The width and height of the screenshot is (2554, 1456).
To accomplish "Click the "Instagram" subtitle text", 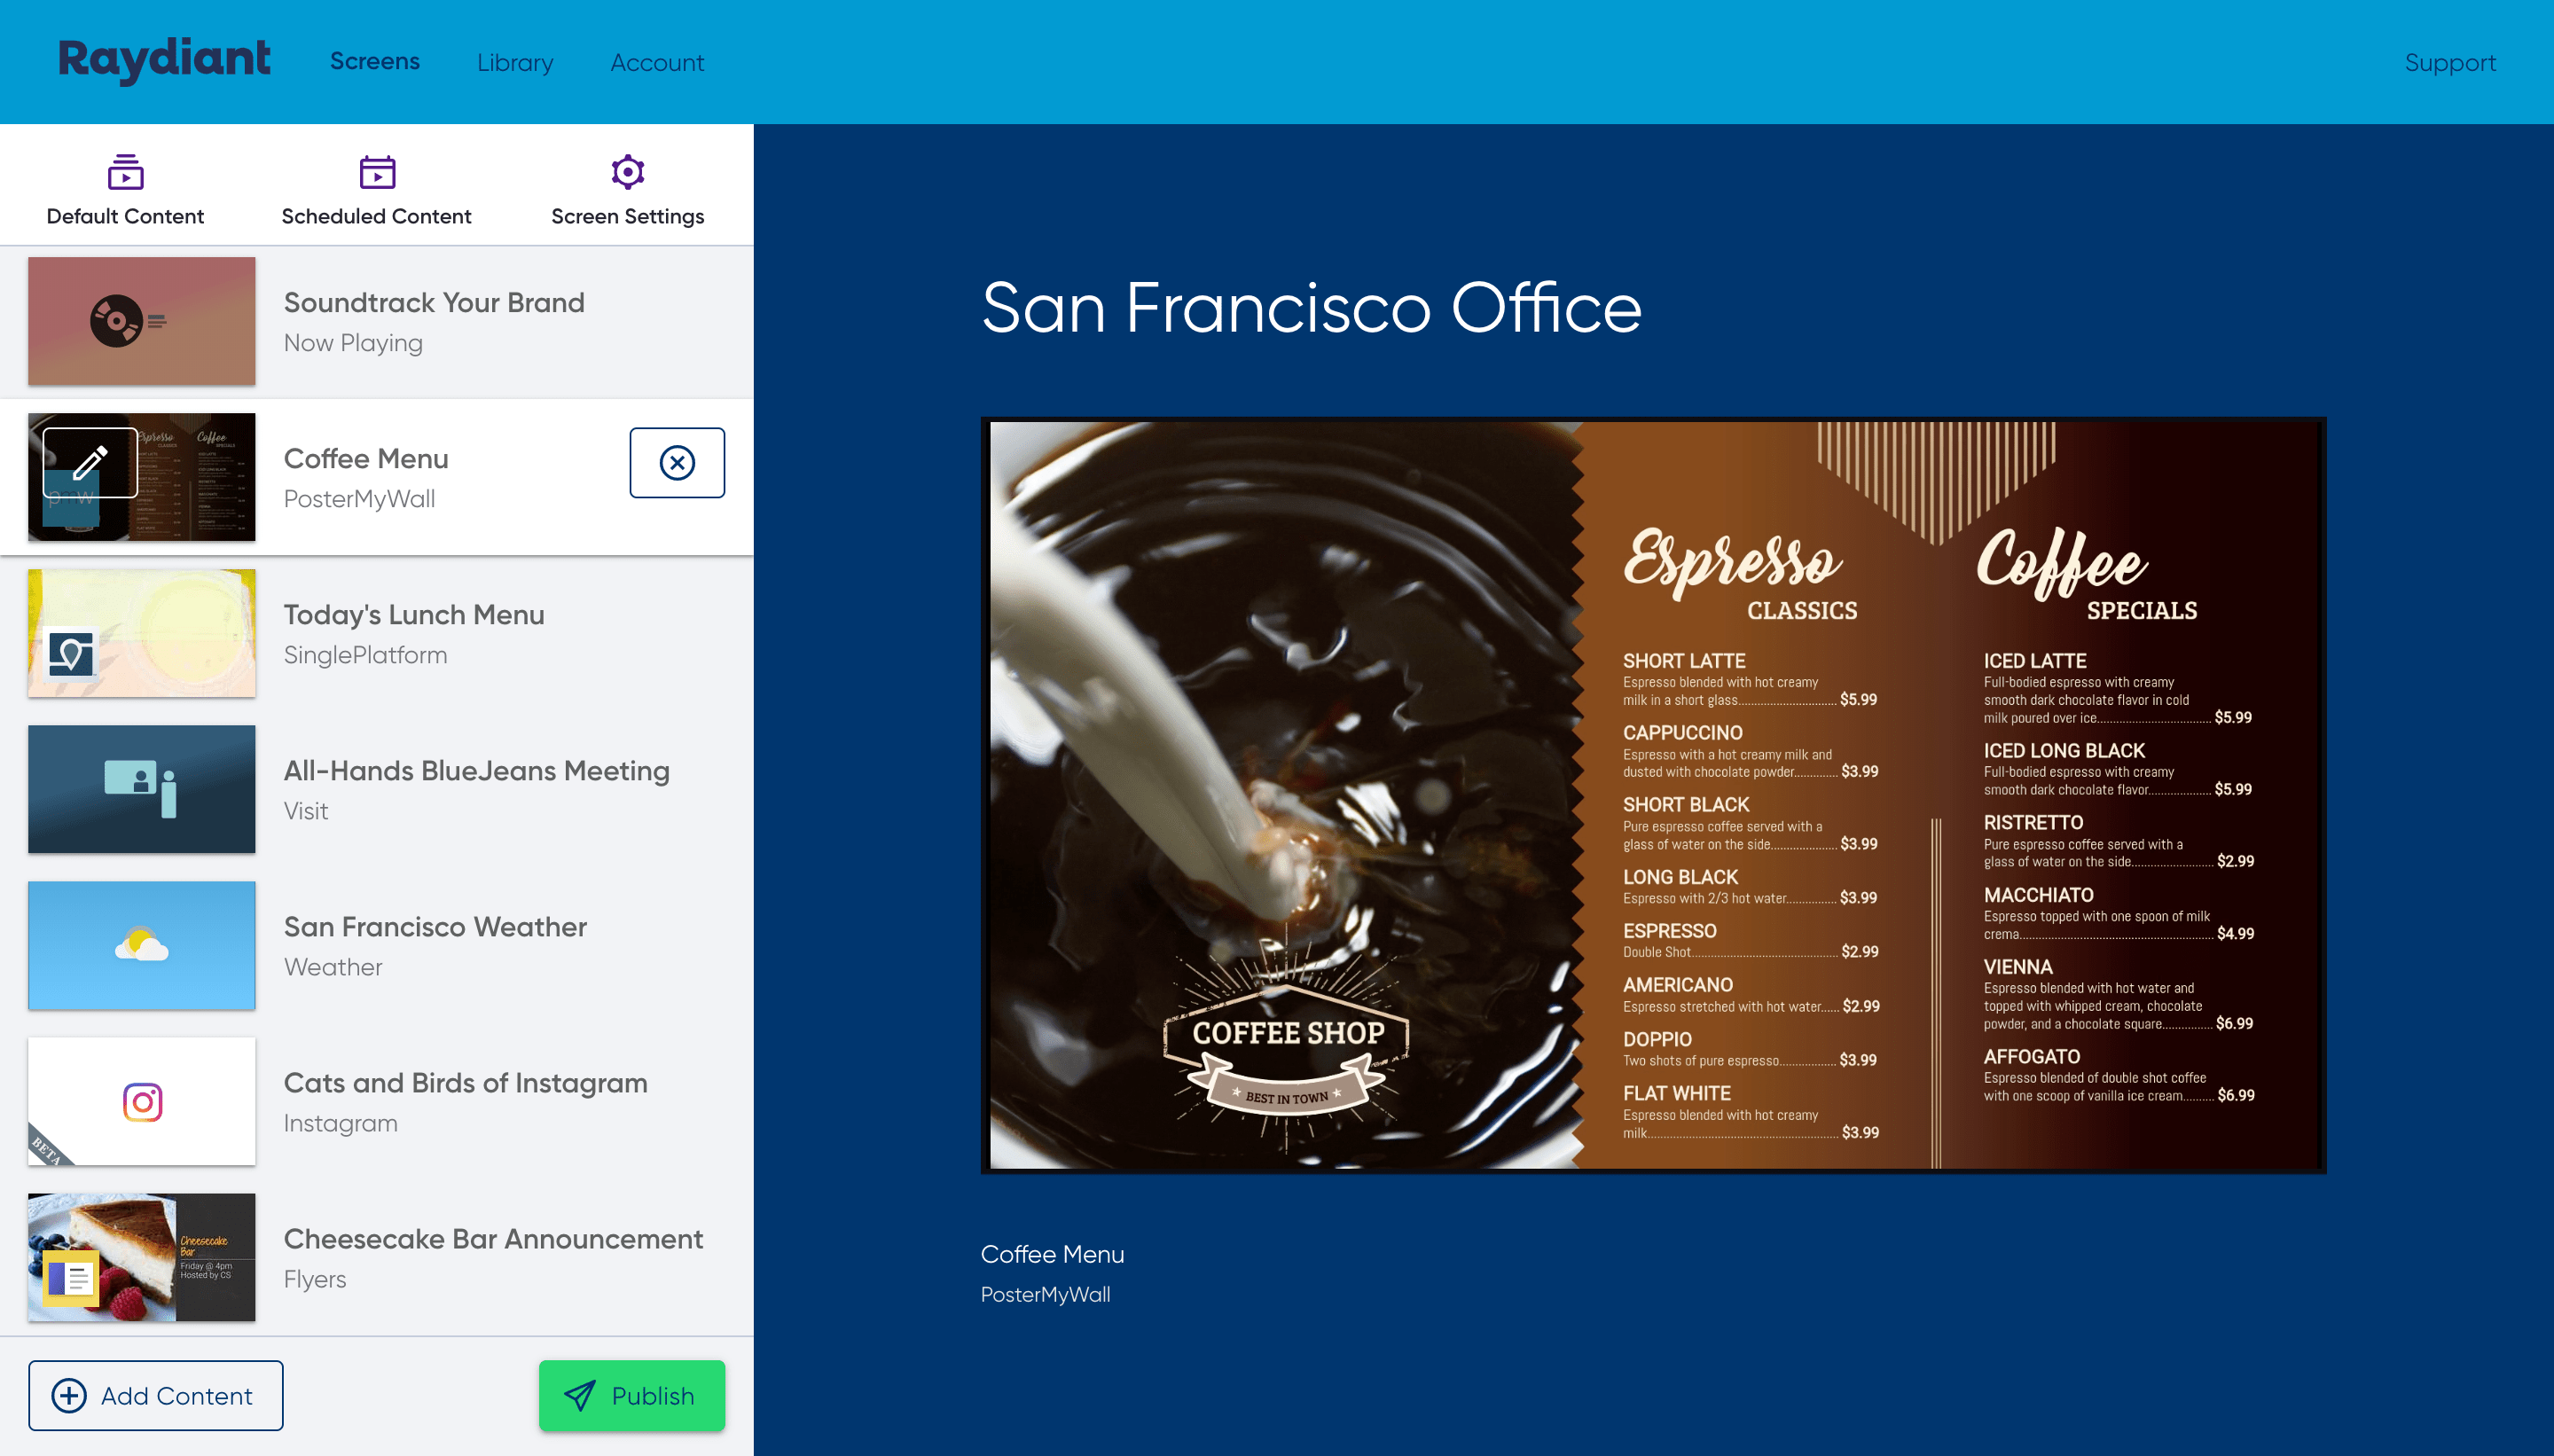I will 340,1123.
